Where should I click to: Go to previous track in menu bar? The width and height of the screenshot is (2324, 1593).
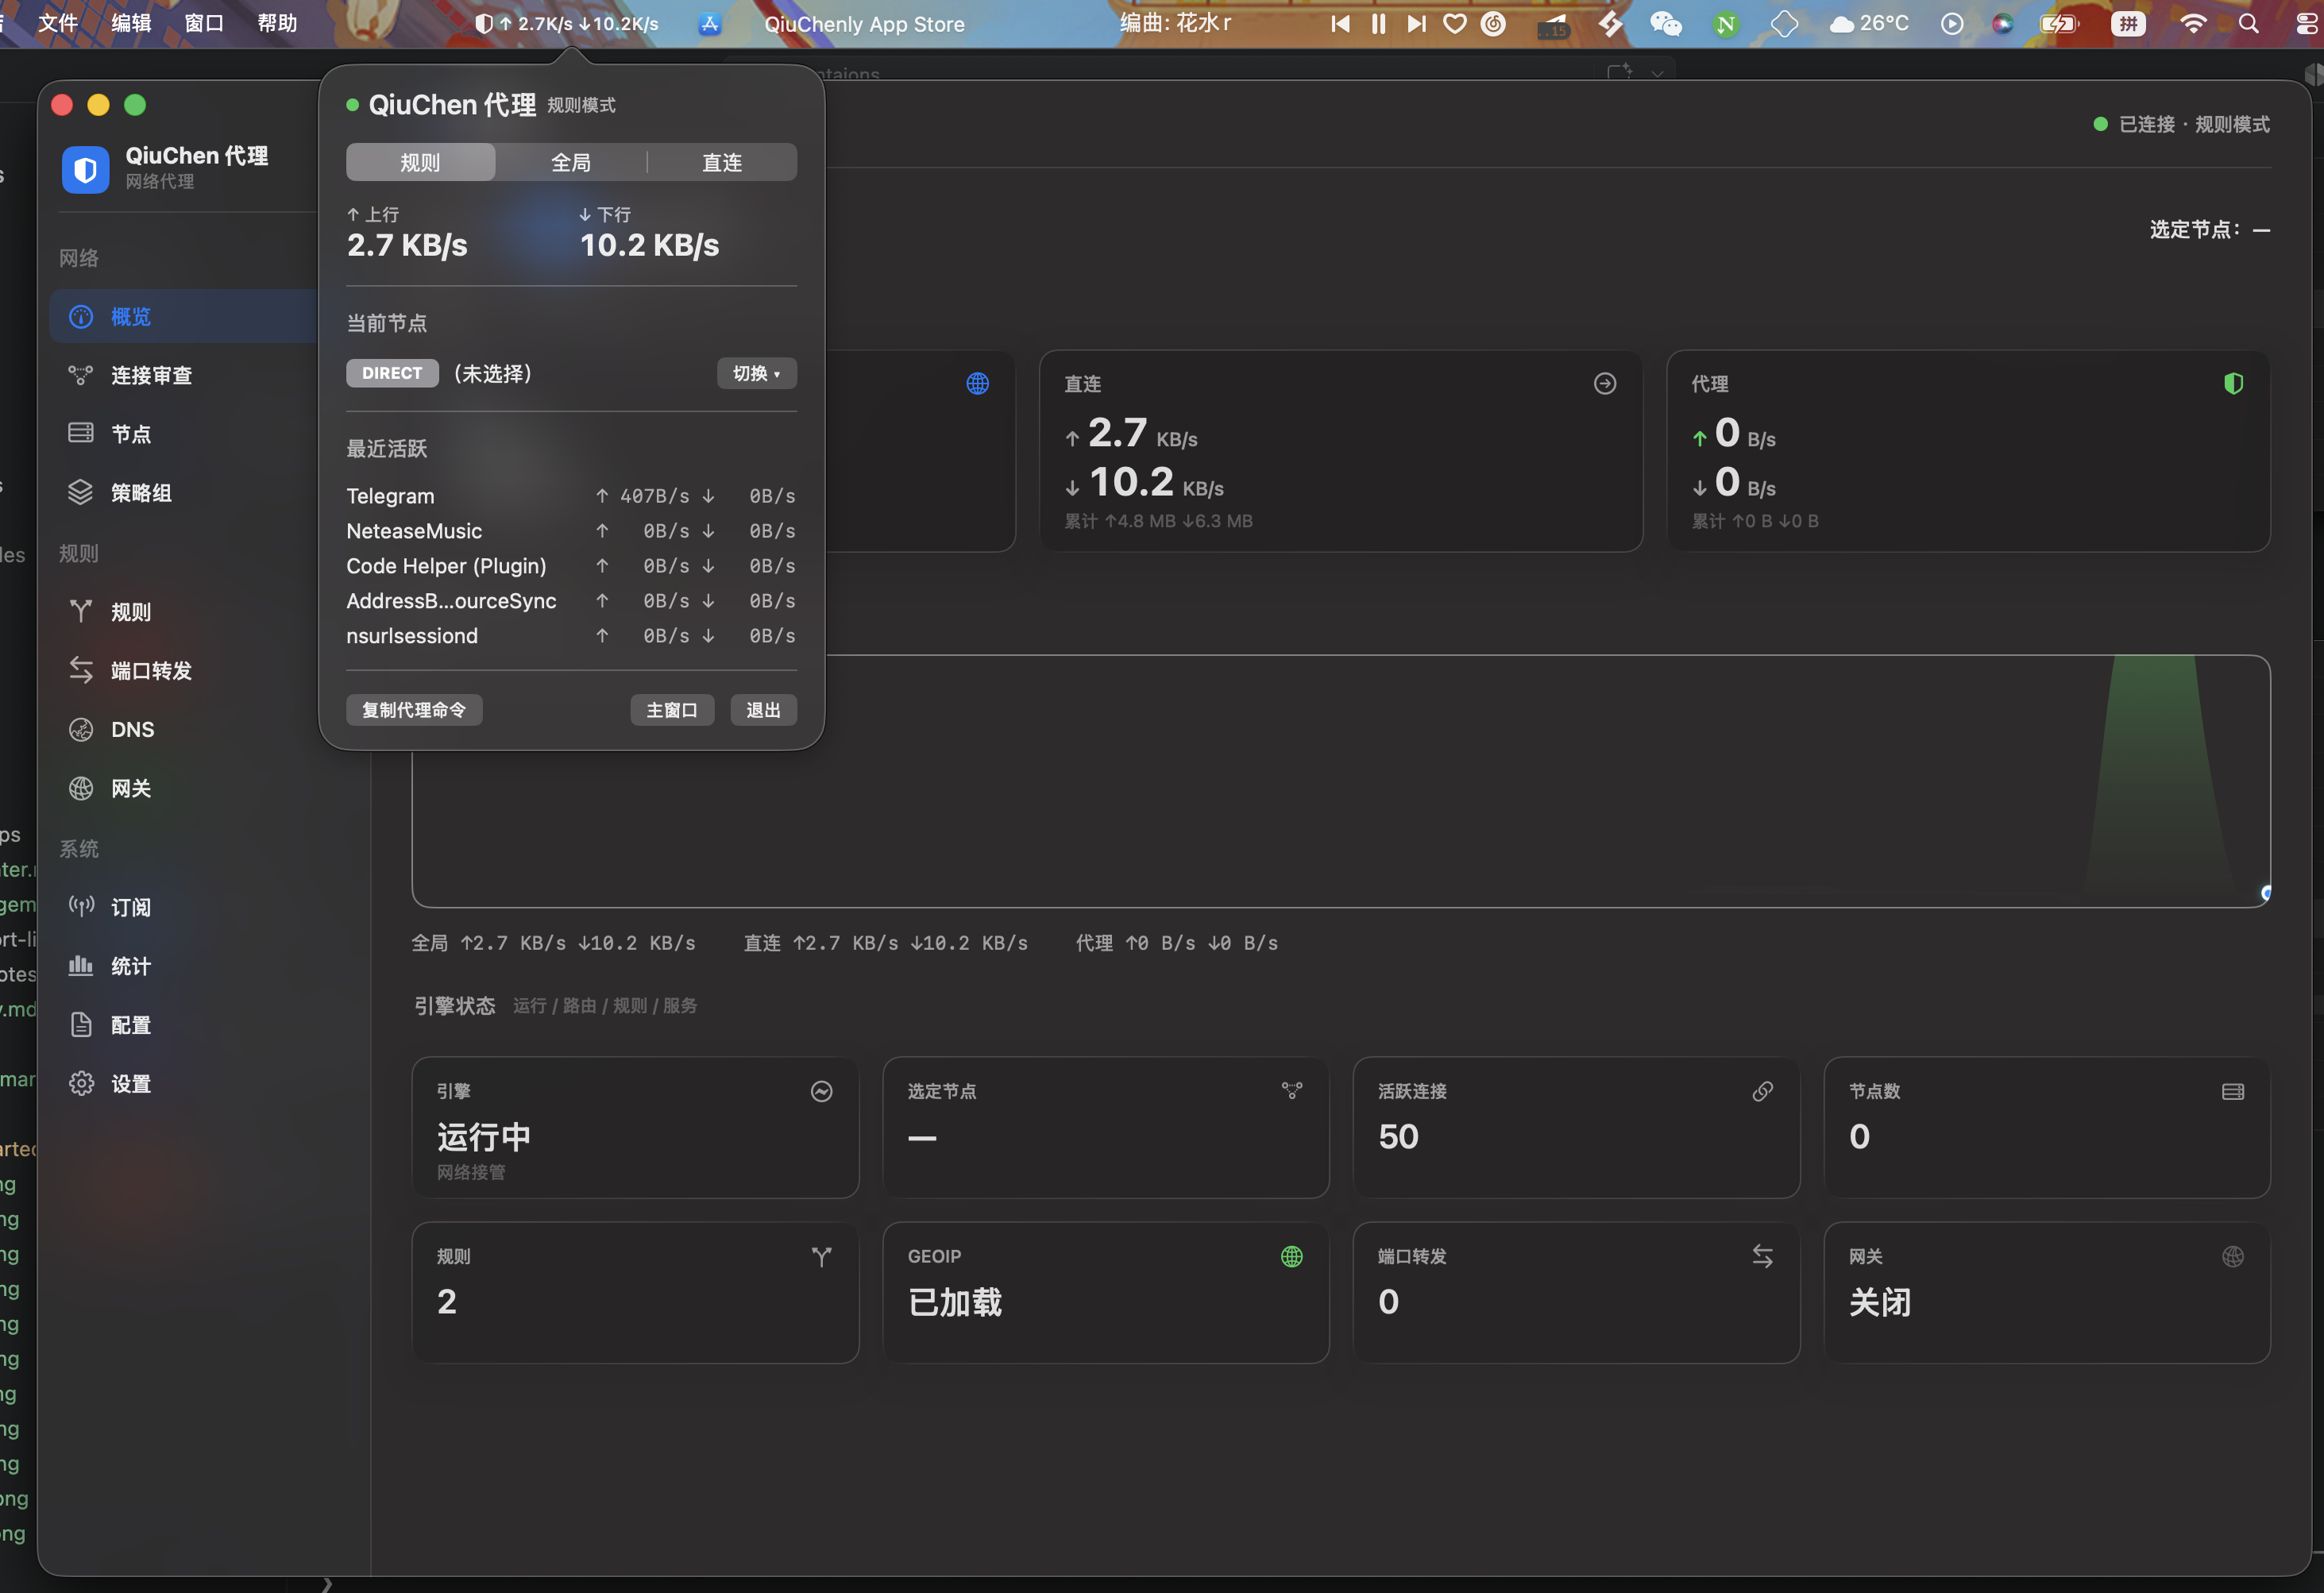tap(1340, 23)
